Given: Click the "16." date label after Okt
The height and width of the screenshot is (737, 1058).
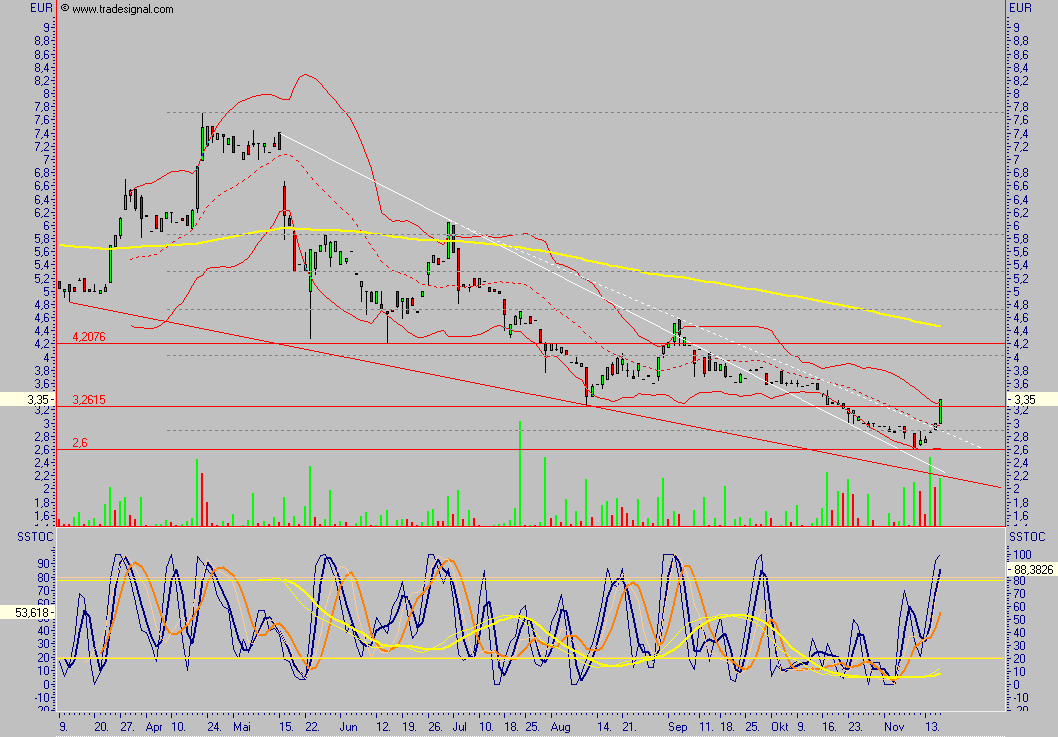Looking at the screenshot, I should pos(829,727).
